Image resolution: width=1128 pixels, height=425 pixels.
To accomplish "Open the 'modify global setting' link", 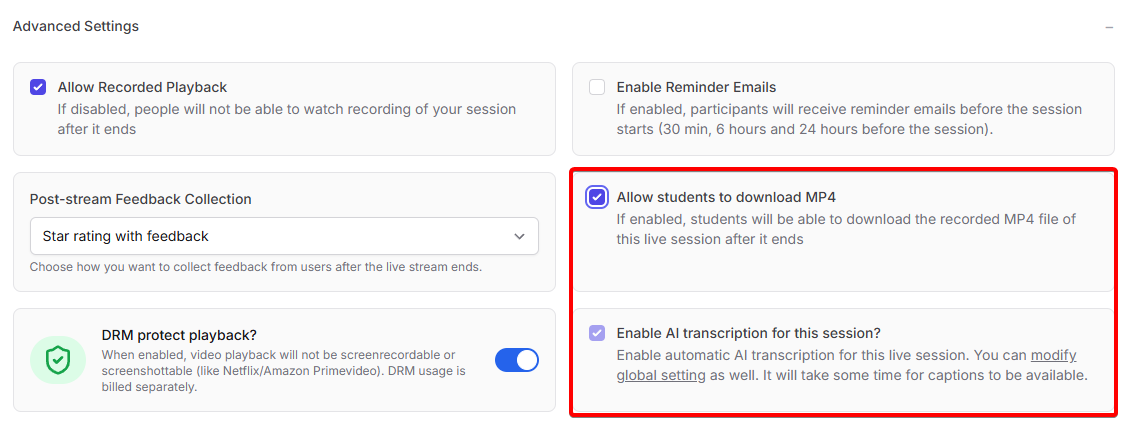I will click(x=1053, y=355).
